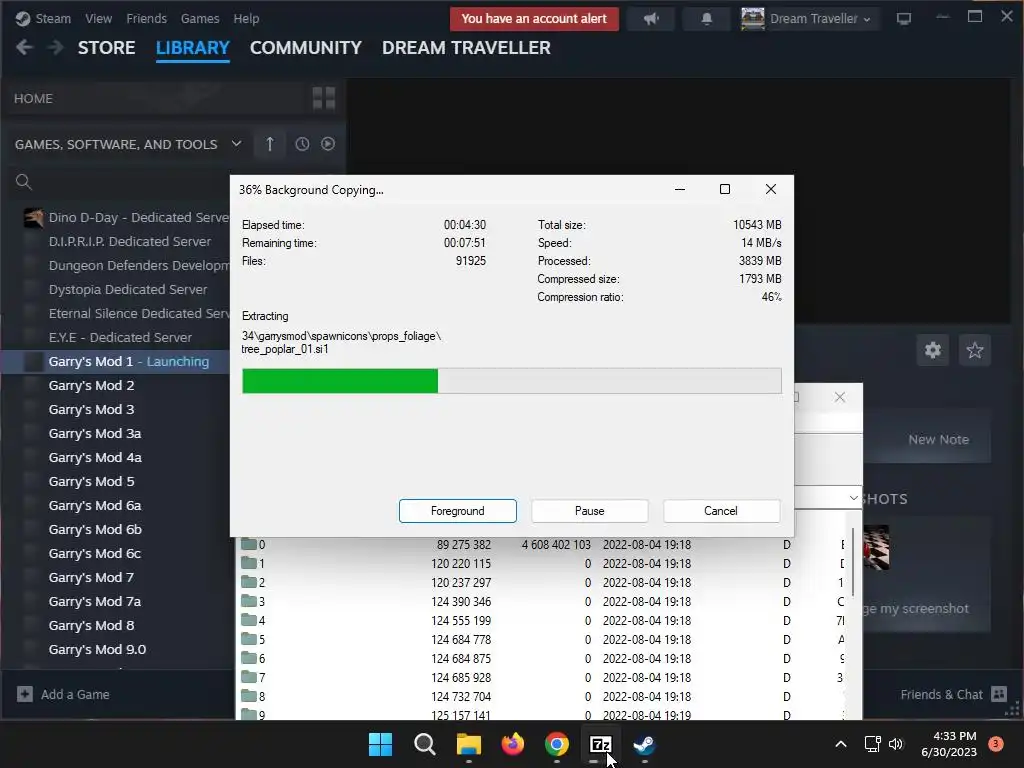Click the library search magnifier icon
This screenshot has height=768, width=1024.
click(24, 182)
